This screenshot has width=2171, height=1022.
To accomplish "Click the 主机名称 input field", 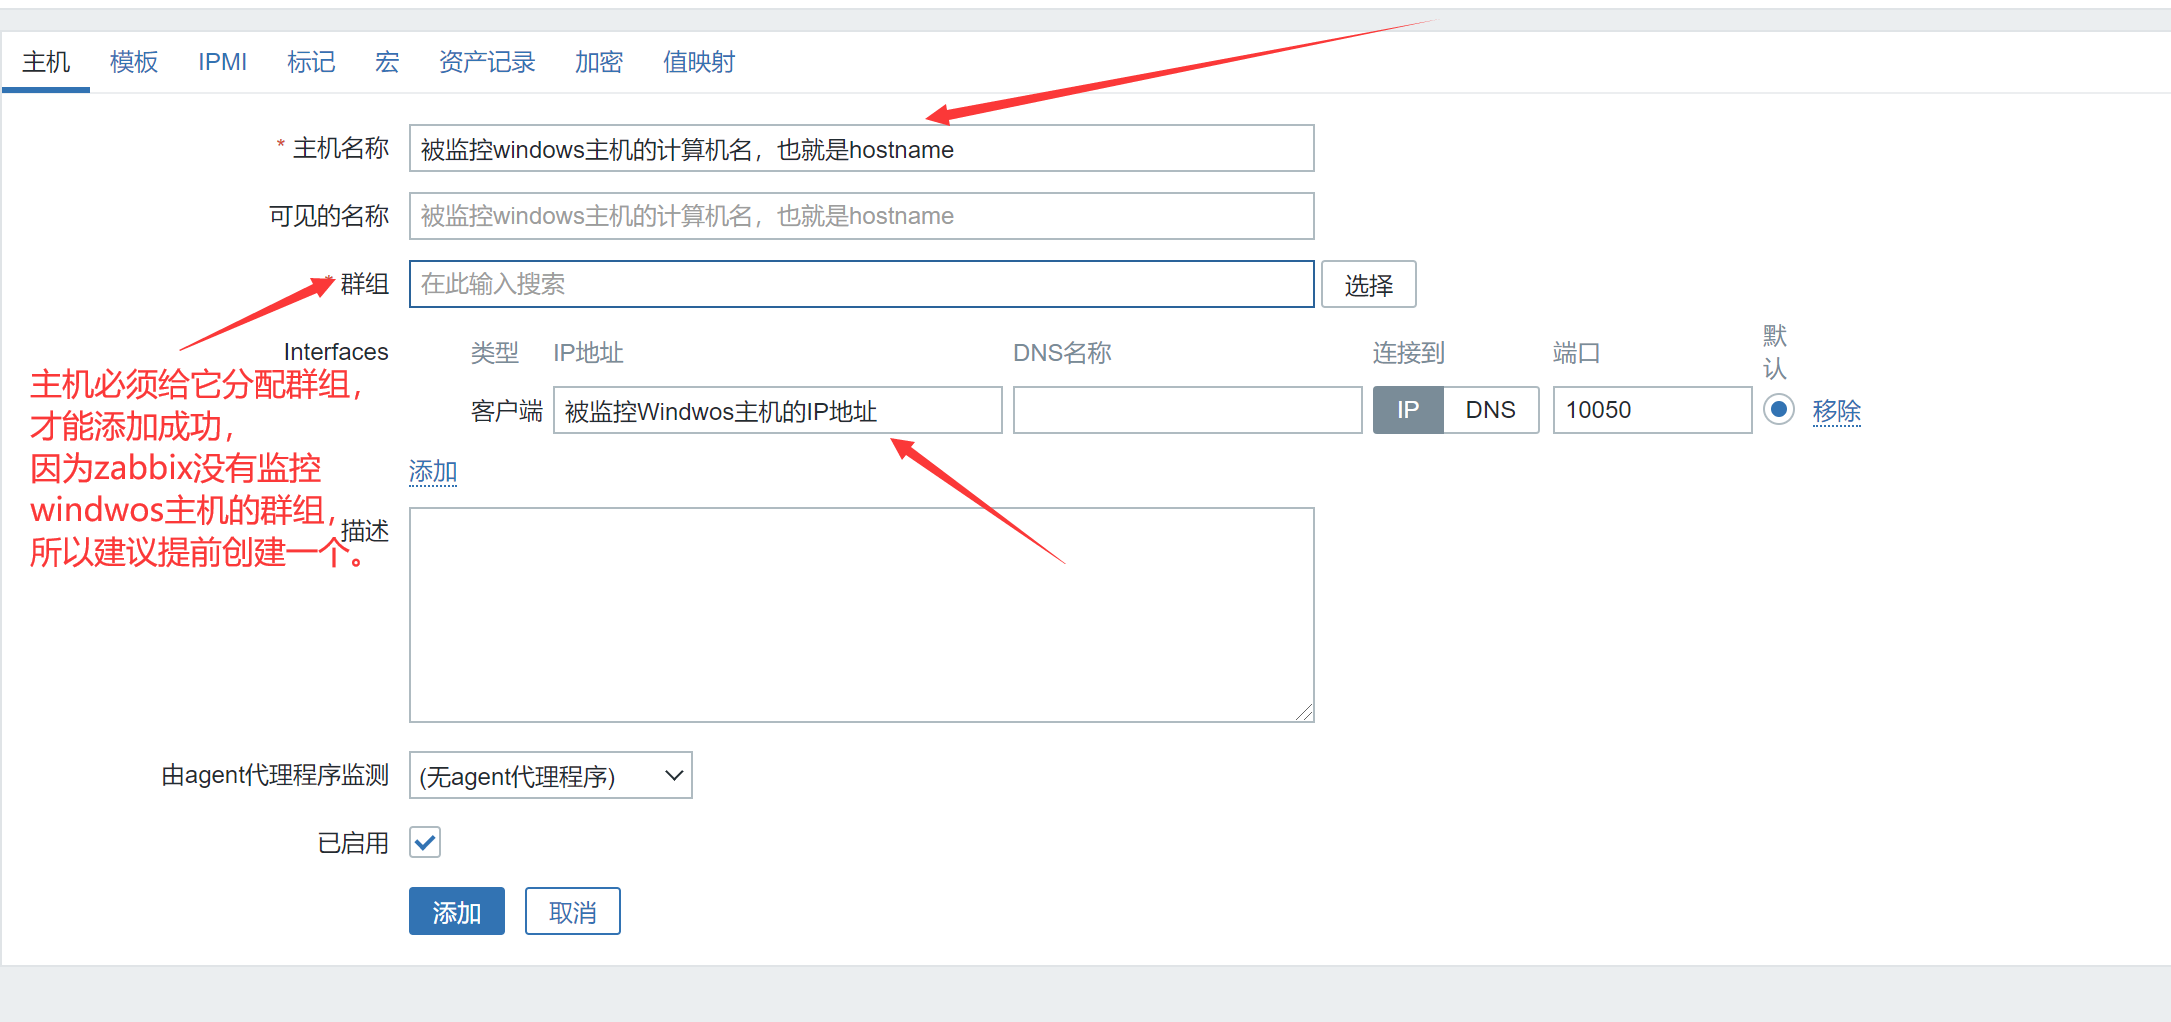I will [x=861, y=148].
